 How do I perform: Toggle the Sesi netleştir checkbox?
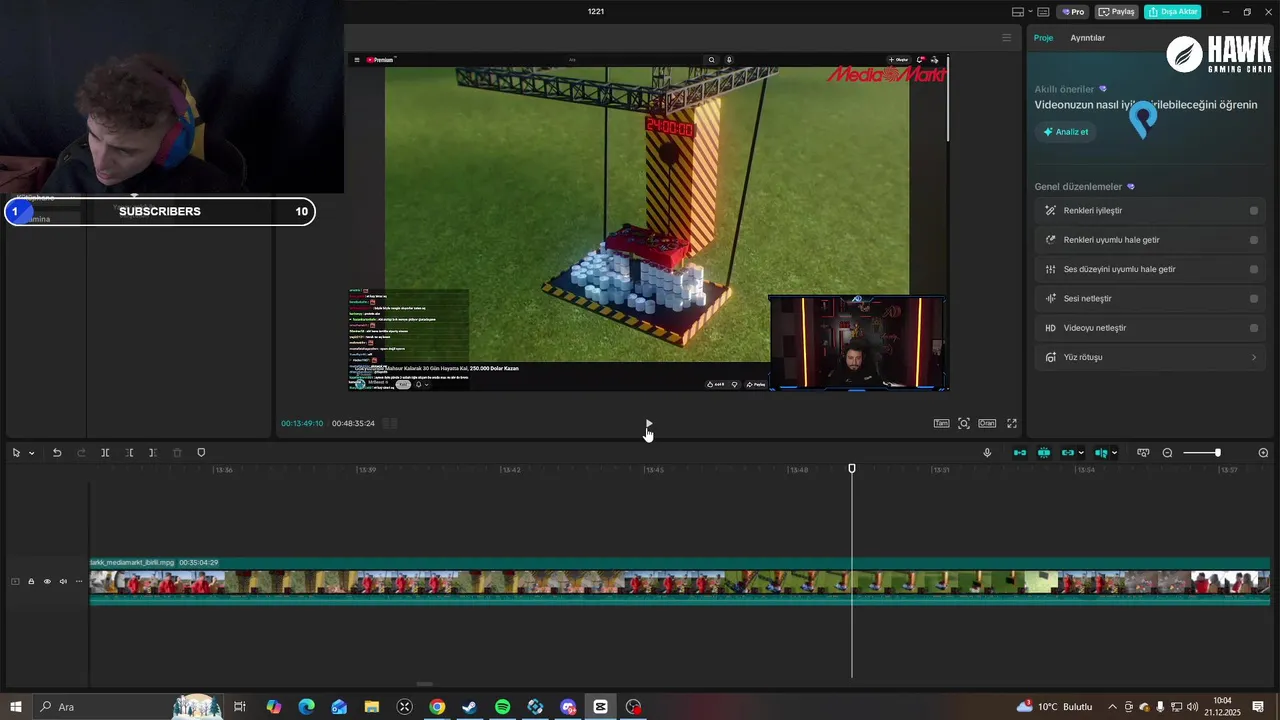pos(1254,299)
